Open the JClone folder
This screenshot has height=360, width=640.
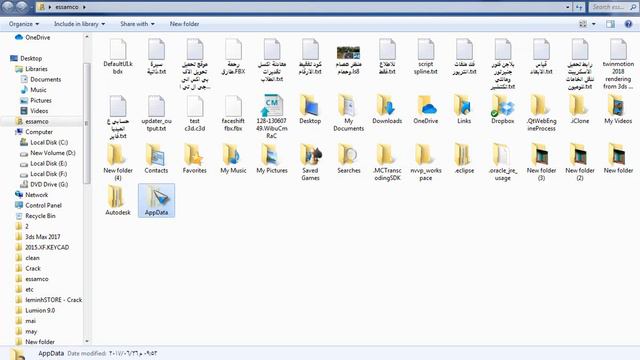click(x=580, y=109)
